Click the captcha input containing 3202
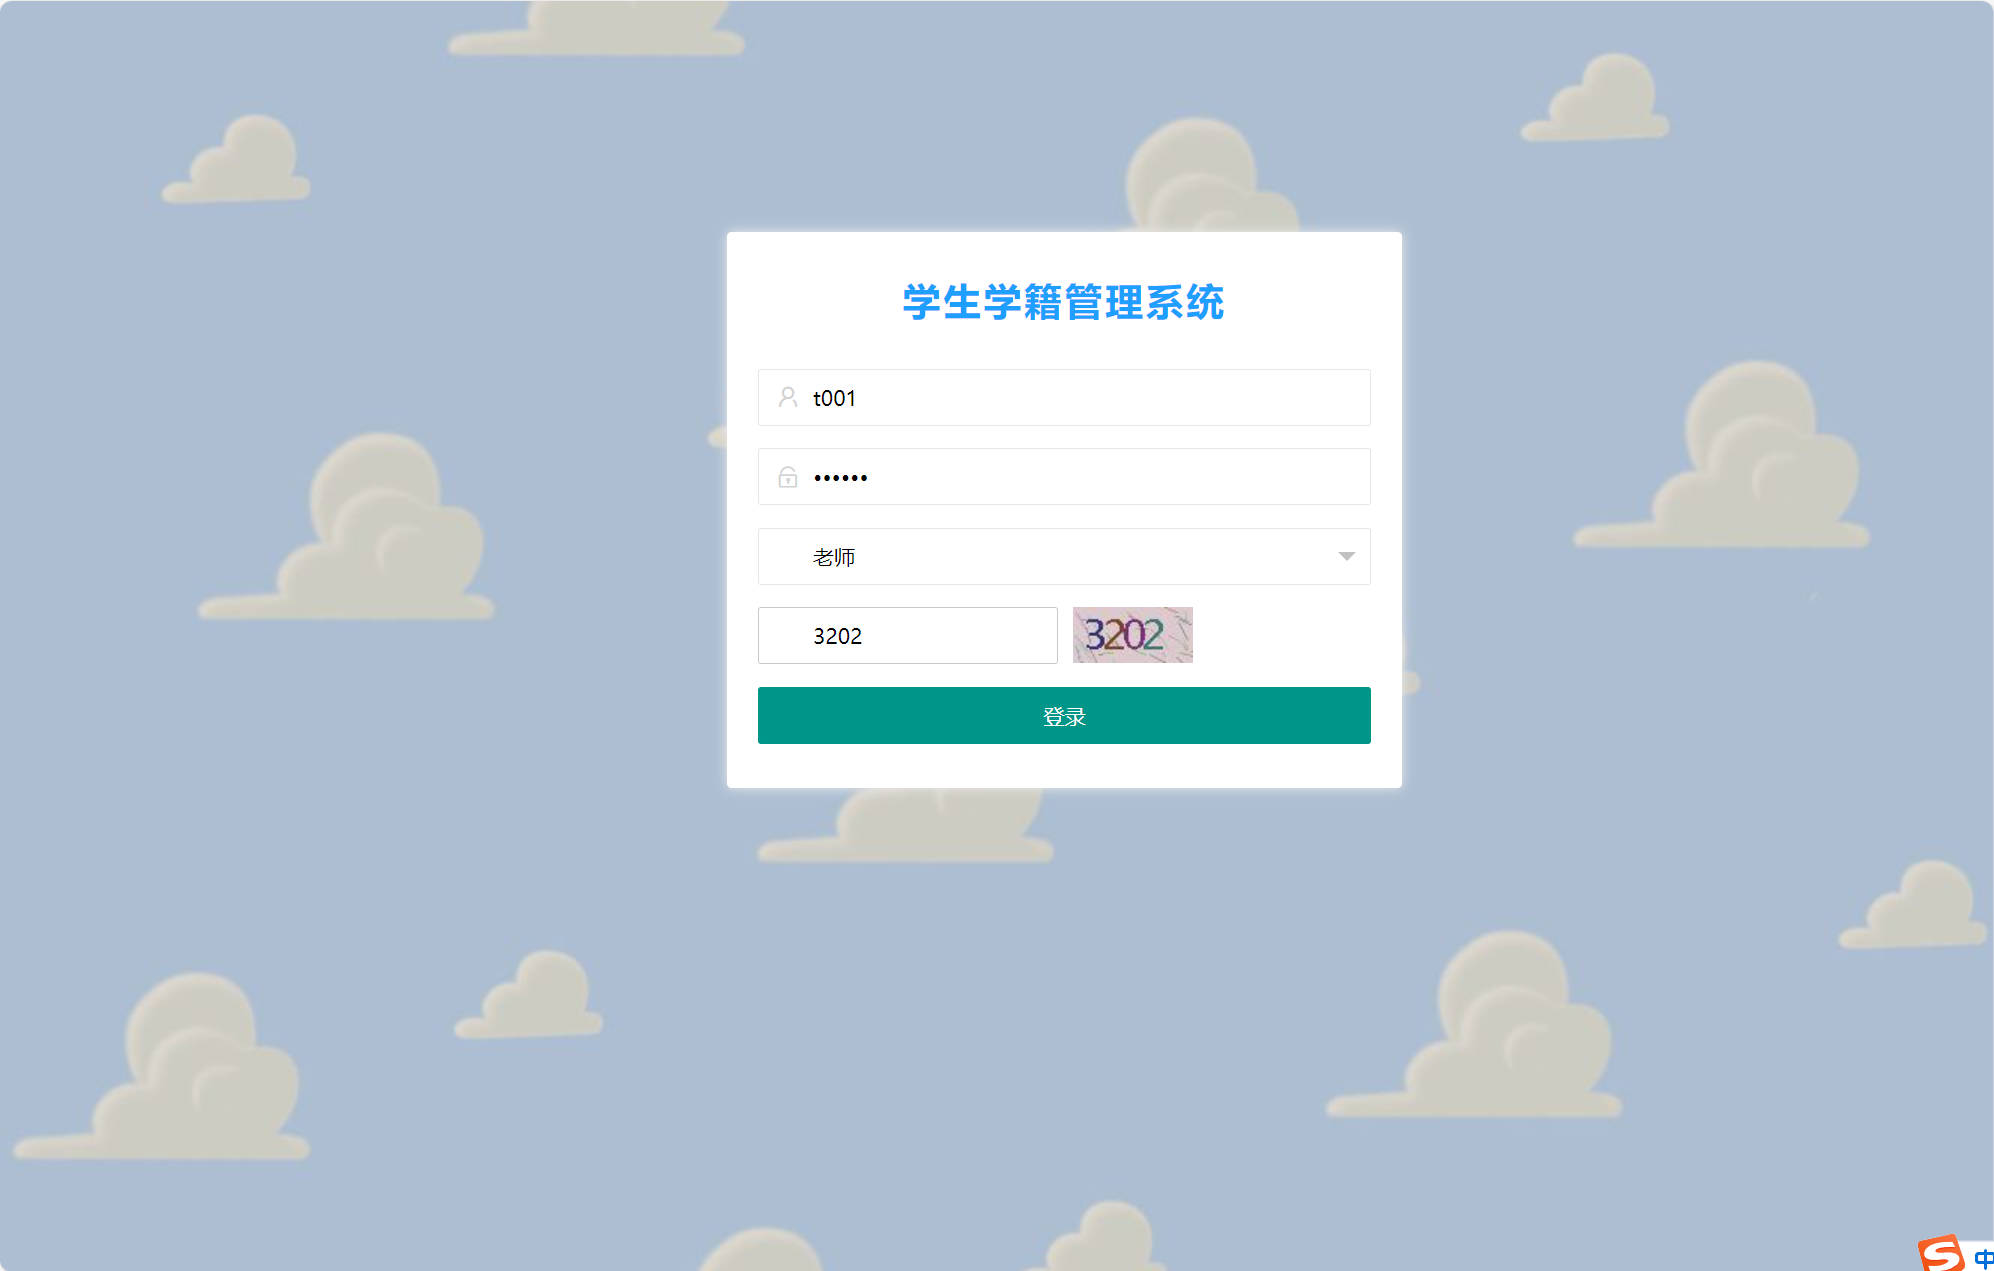1994x1271 pixels. tap(906, 635)
